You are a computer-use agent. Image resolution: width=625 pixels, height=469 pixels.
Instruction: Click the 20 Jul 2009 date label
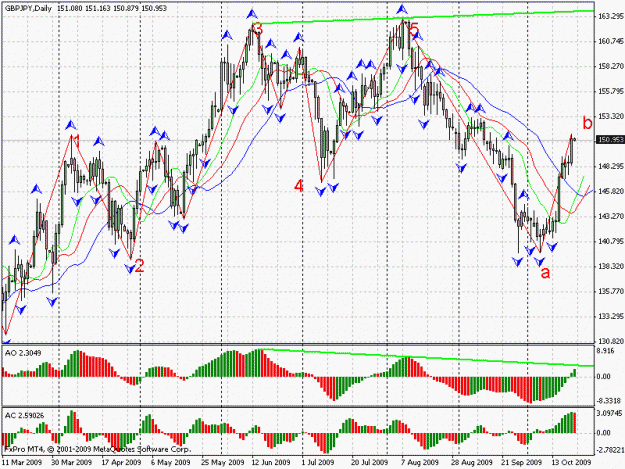369,462
